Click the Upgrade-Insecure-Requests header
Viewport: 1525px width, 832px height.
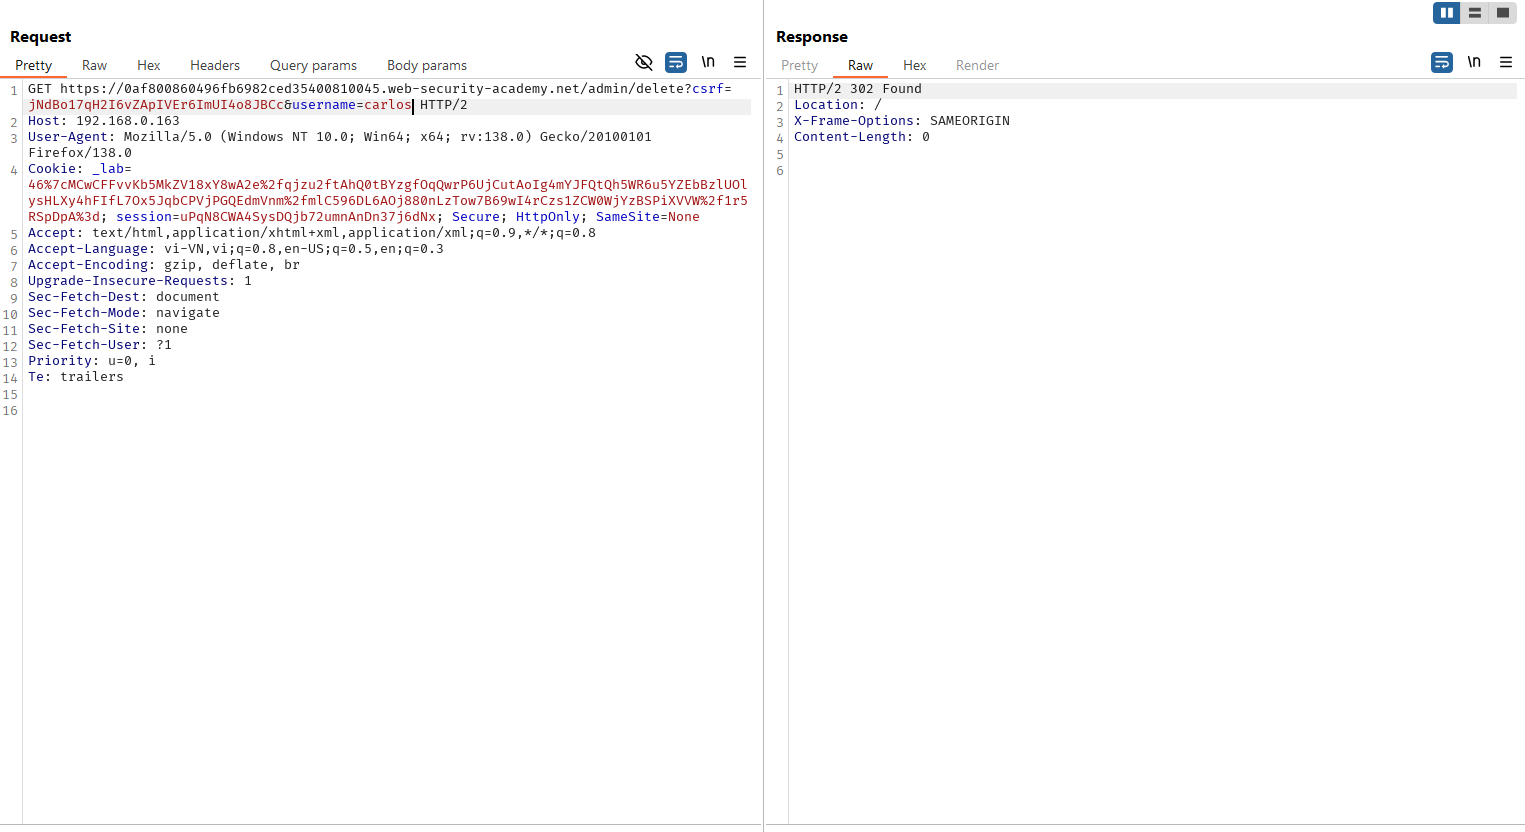coord(140,281)
